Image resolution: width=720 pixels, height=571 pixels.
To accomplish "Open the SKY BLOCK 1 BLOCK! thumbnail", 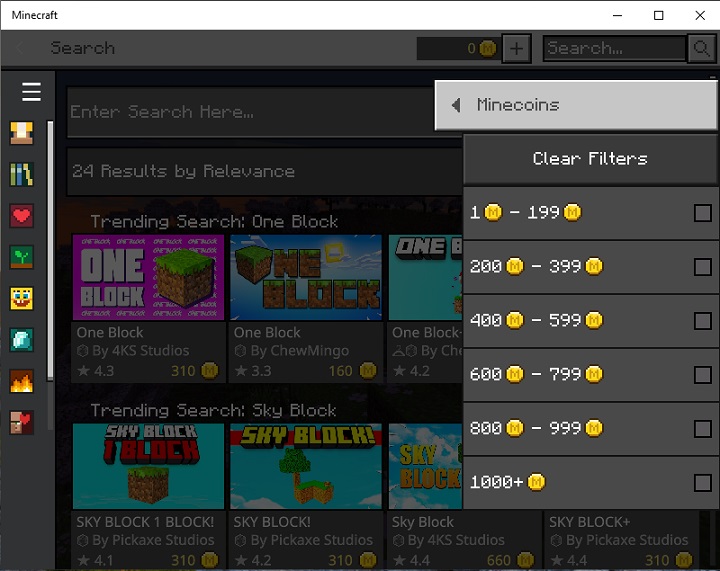I will point(148,466).
